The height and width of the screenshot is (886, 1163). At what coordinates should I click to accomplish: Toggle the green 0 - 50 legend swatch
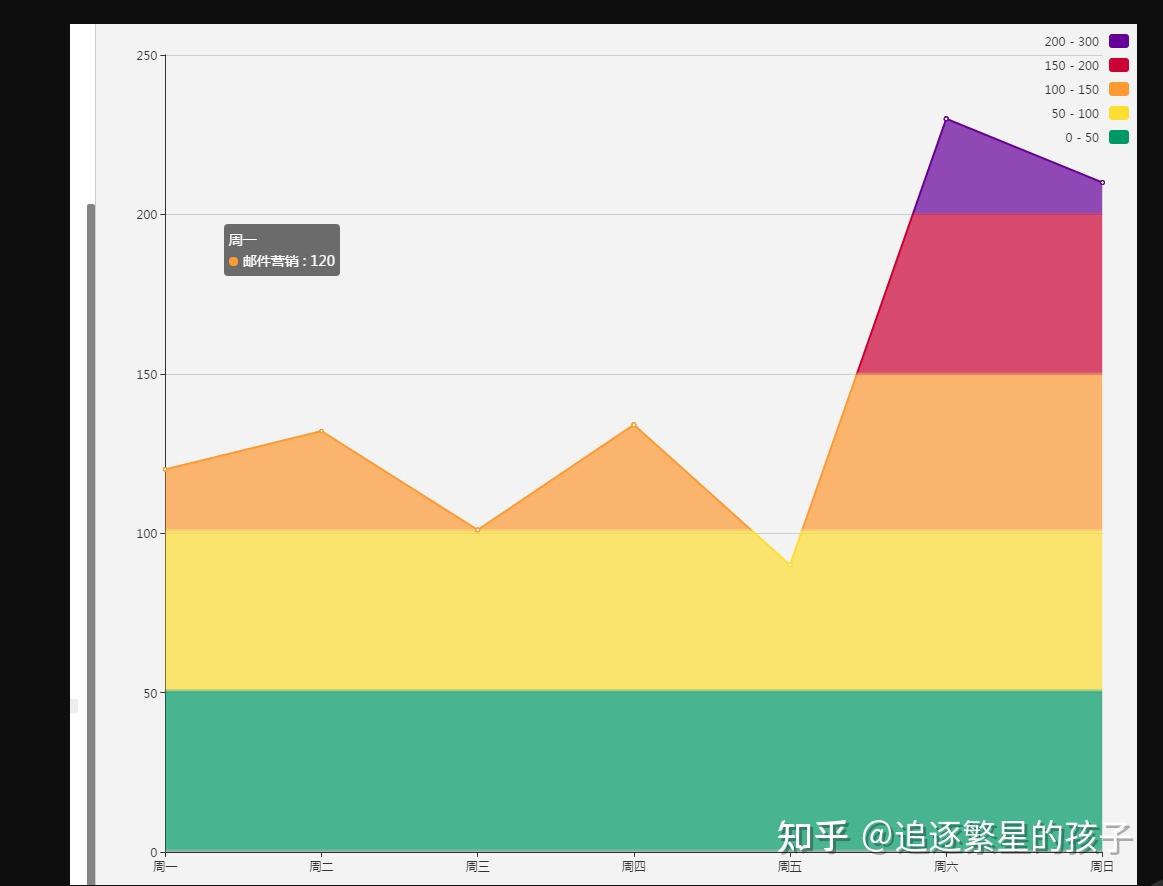click(x=1118, y=137)
